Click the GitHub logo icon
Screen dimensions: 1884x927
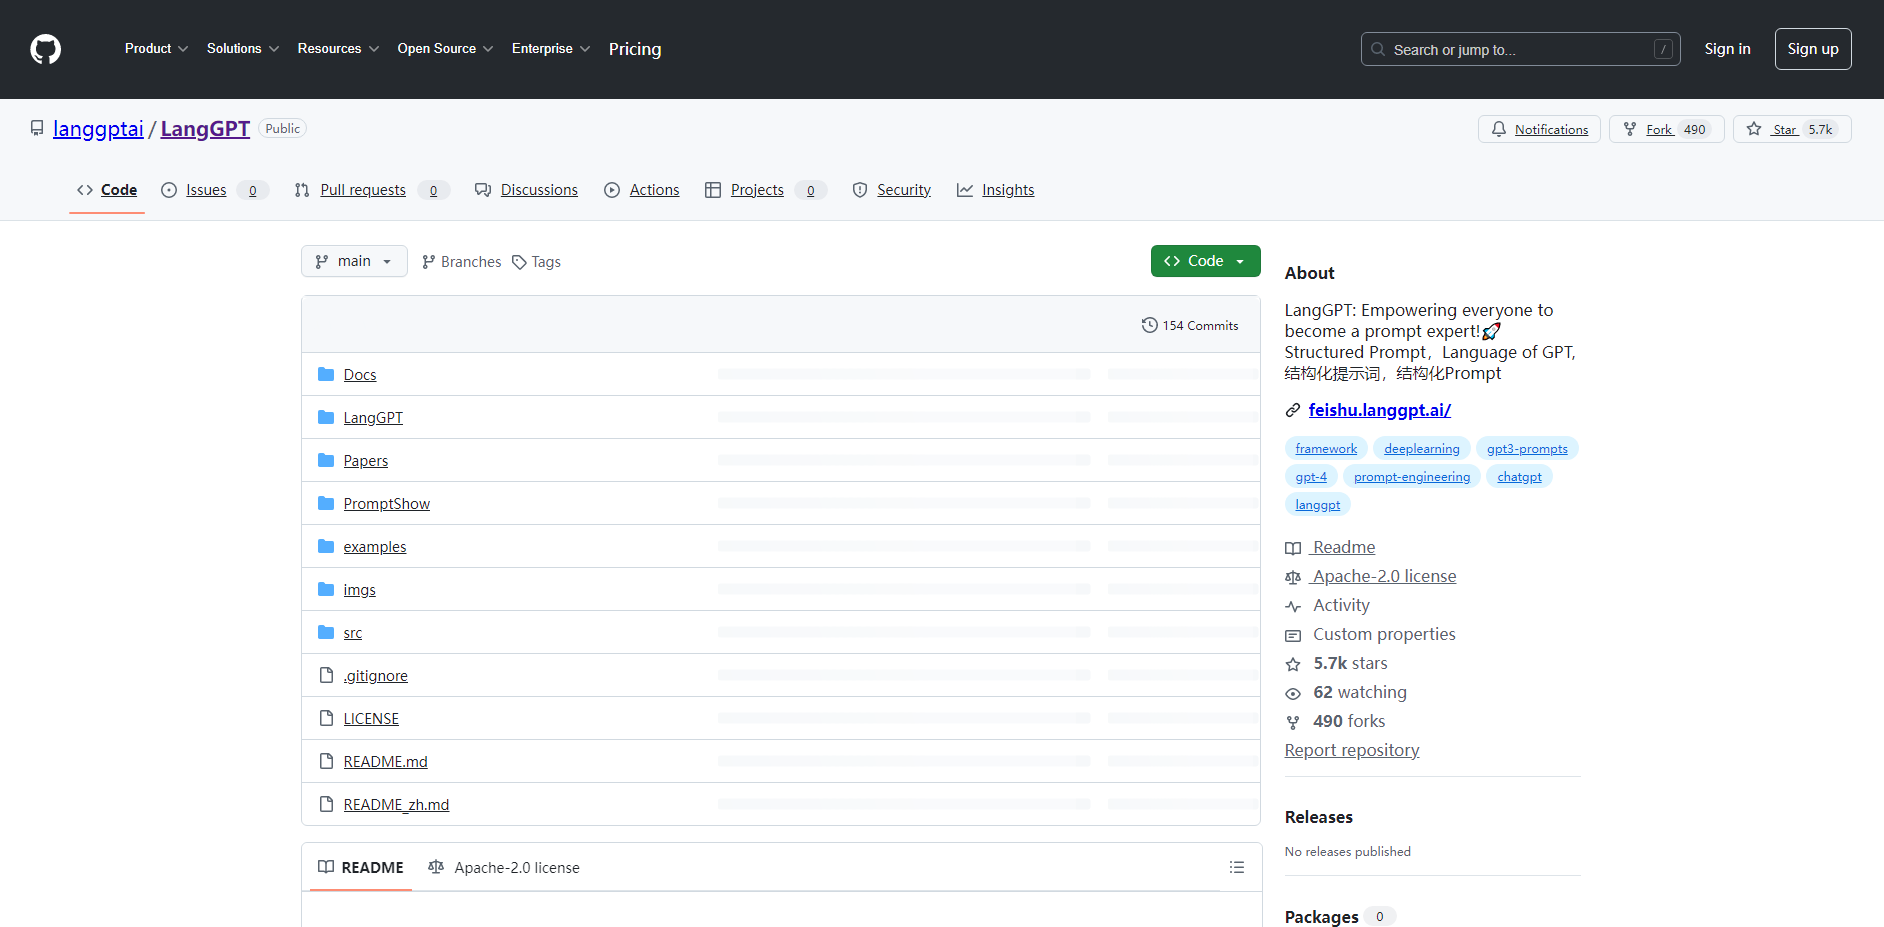[x=45, y=49]
